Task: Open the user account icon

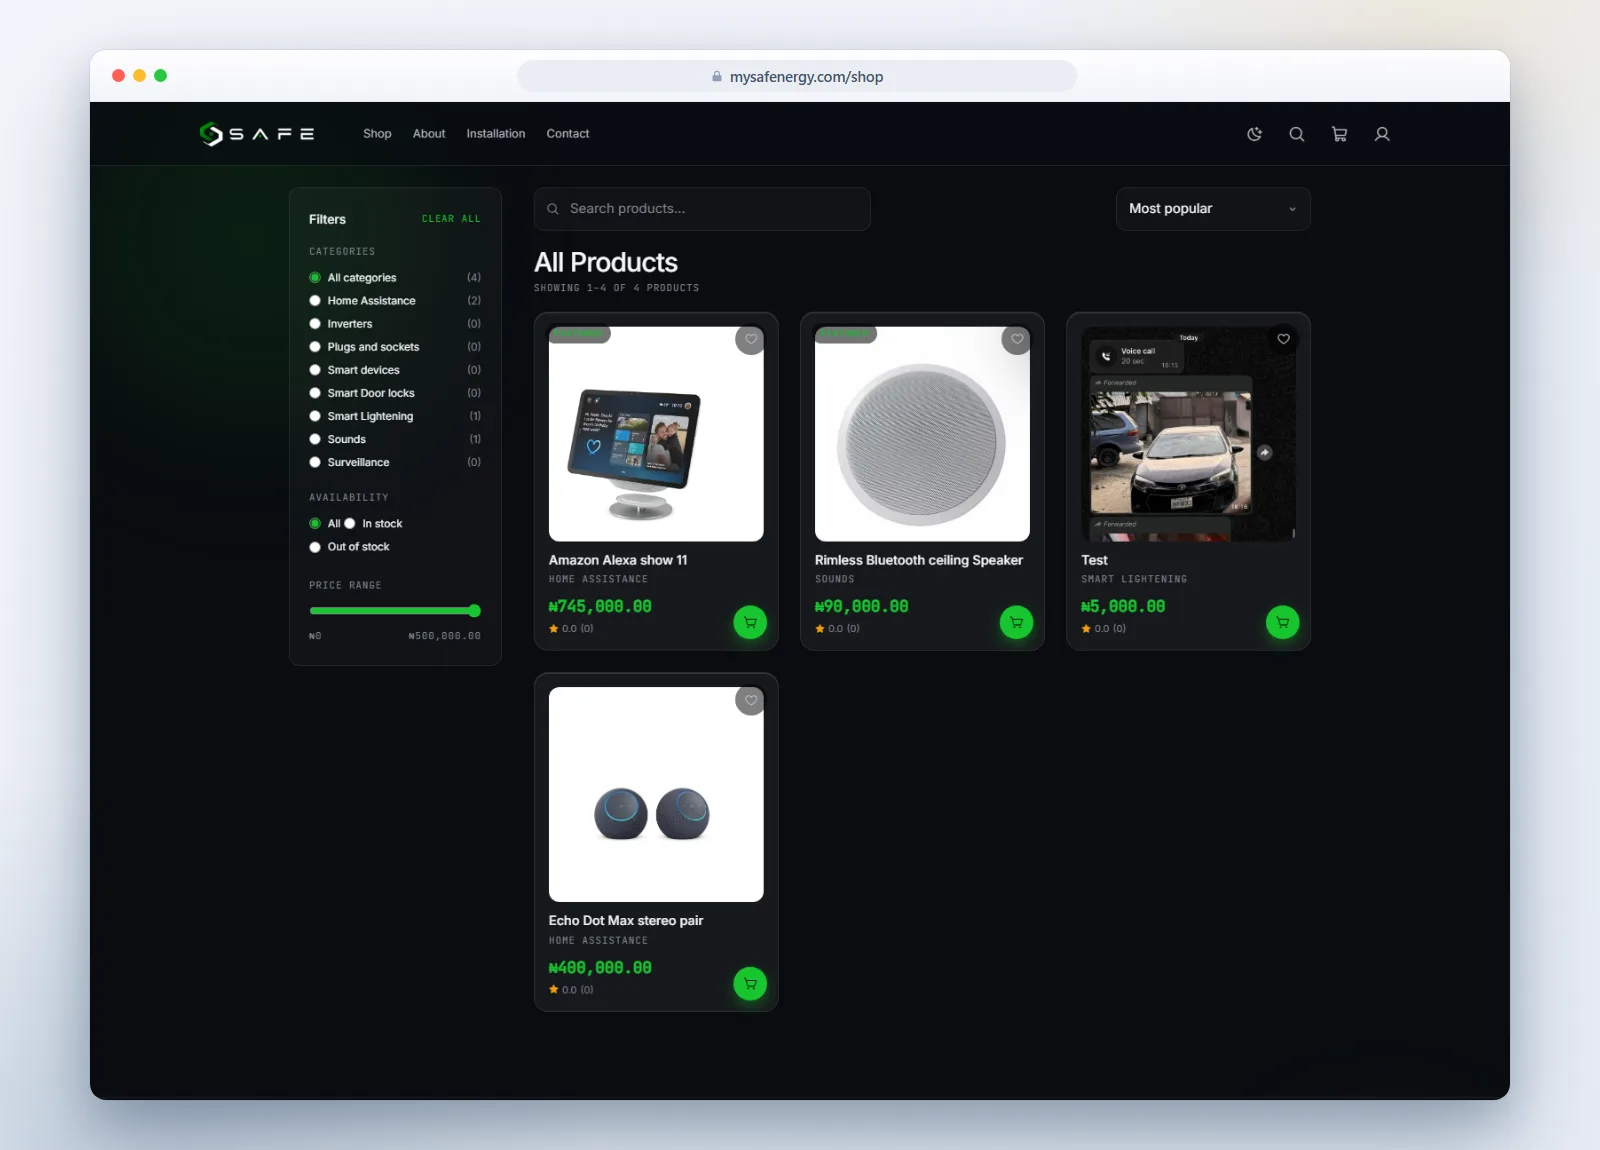Action: coord(1382,134)
